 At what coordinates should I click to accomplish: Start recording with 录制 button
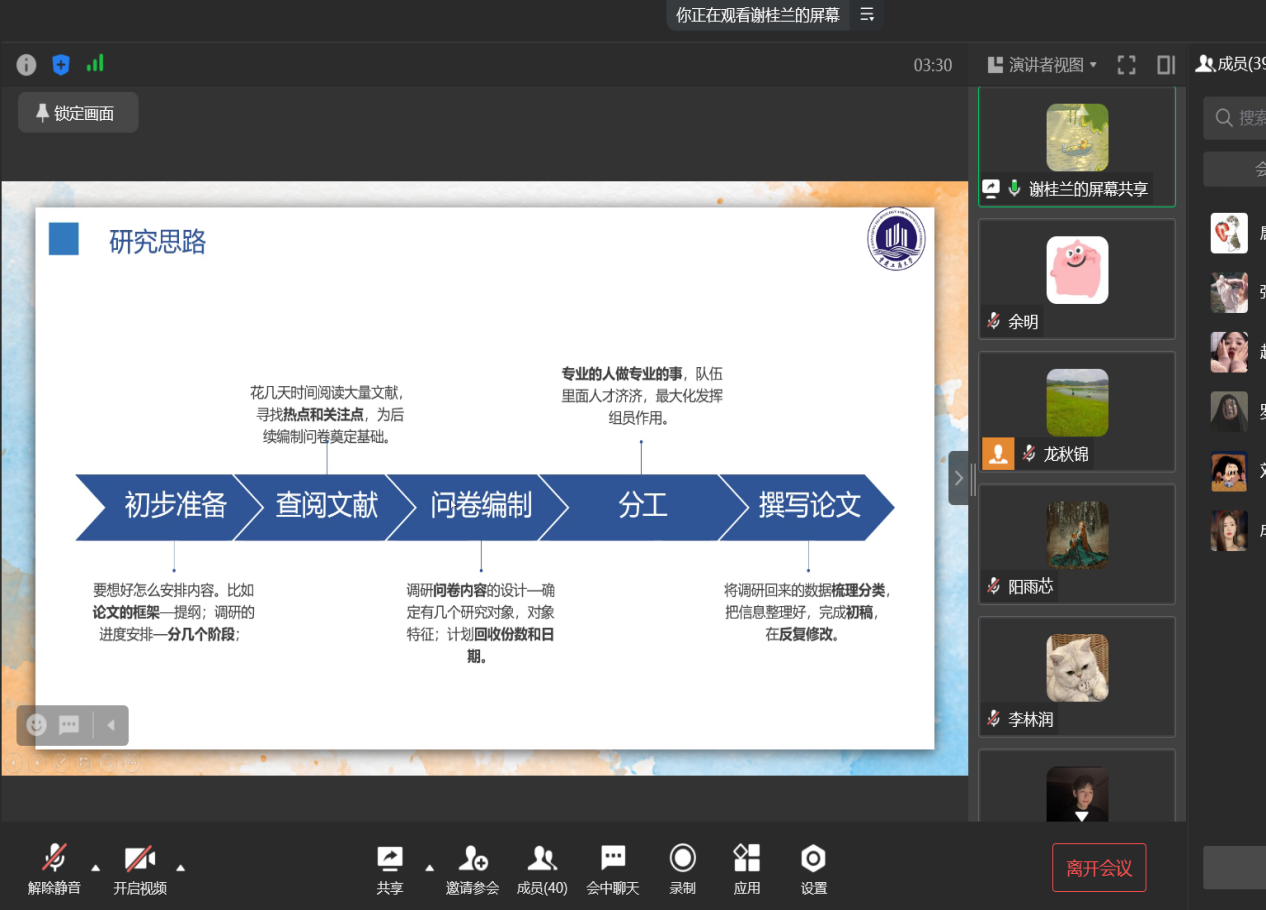click(682, 868)
